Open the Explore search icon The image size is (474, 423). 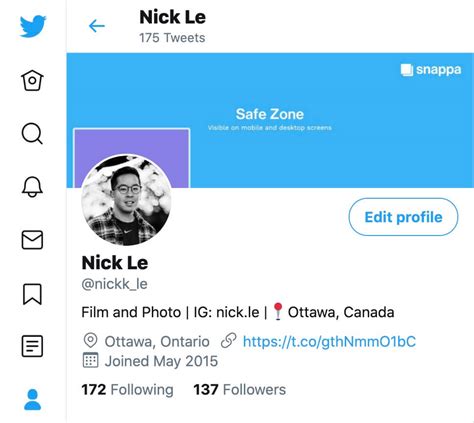tap(32, 134)
